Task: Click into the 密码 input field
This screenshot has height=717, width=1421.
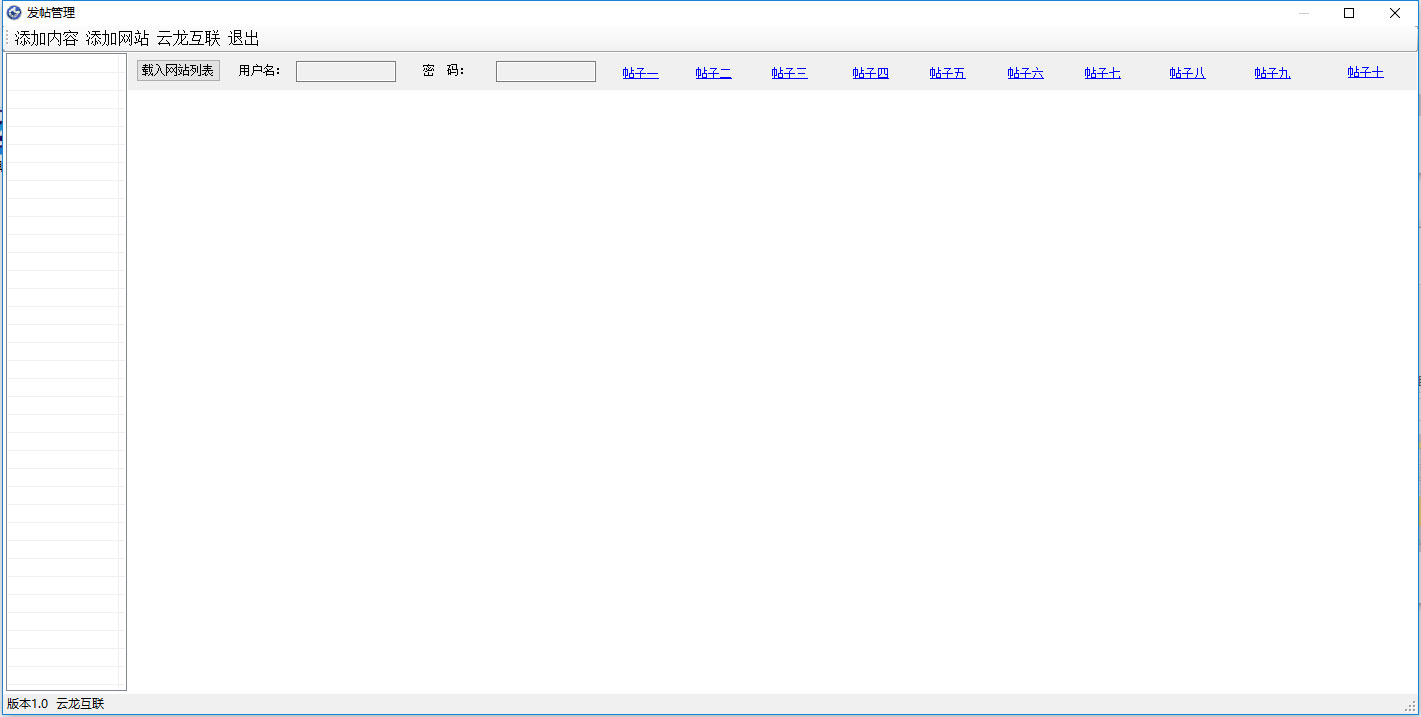Action: point(545,72)
